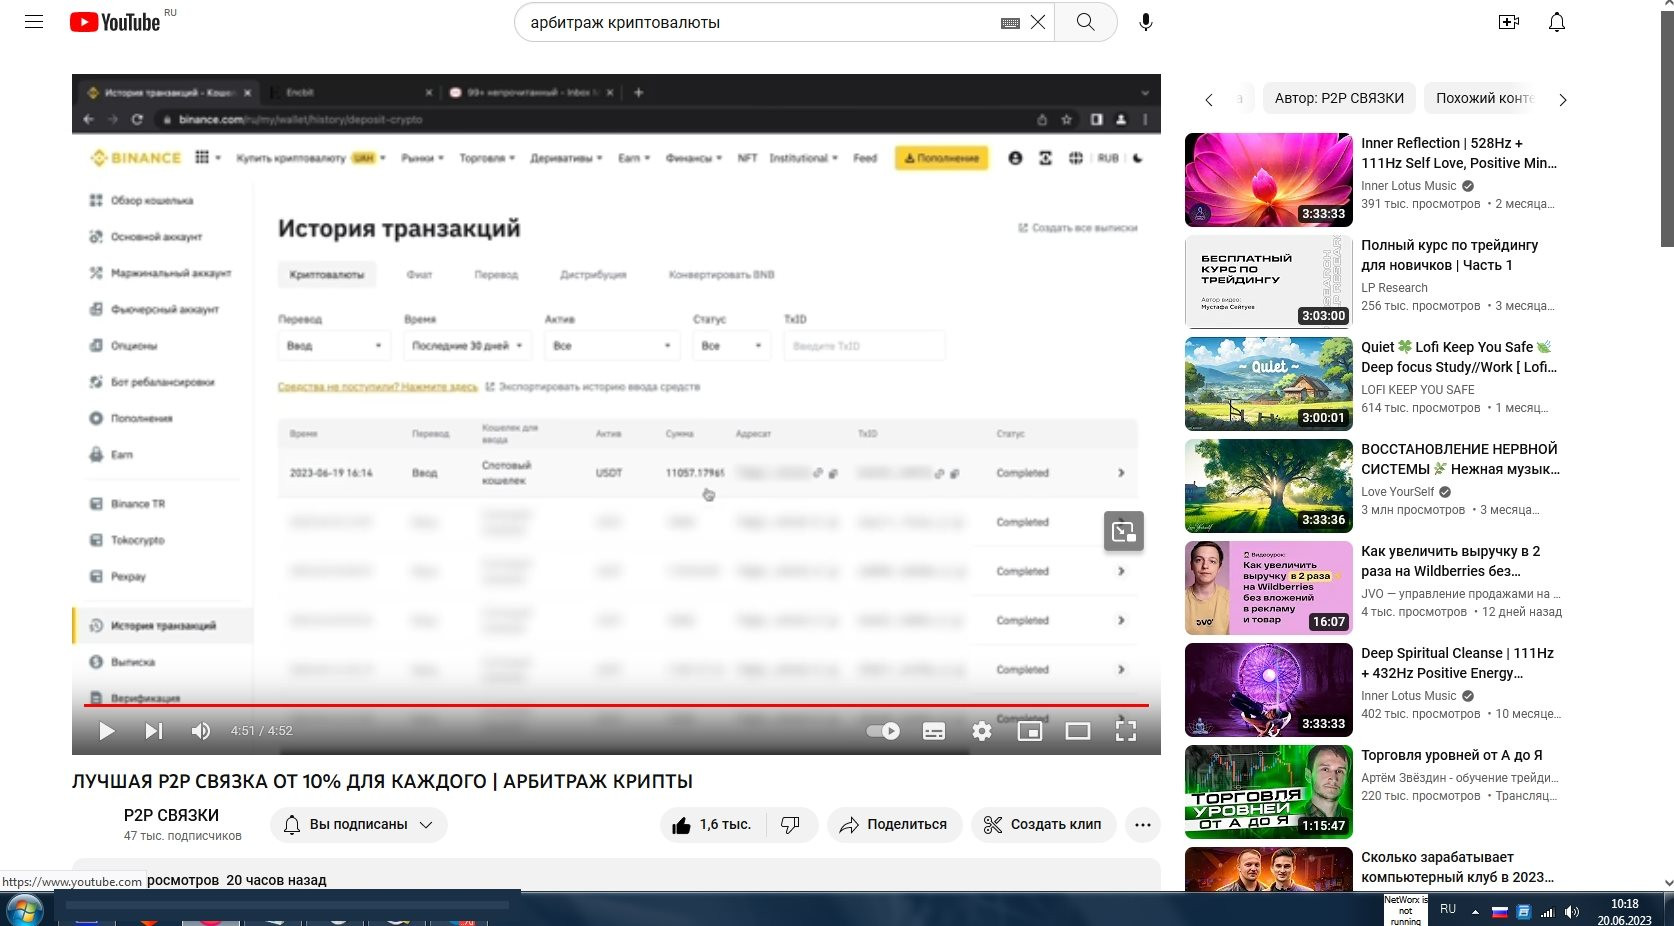Click Создать клип button
This screenshot has height=926, width=1674.
[1043, 825]
